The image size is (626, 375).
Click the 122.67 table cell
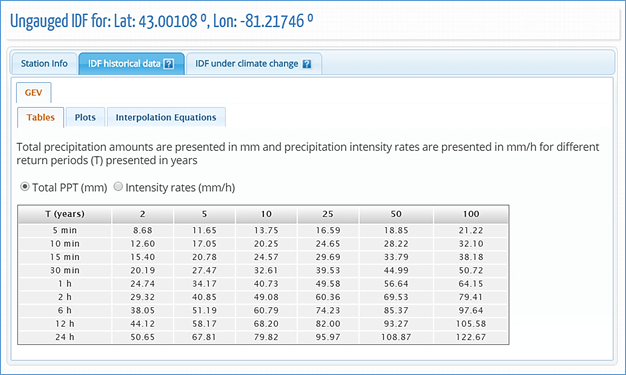coord(471,337)
